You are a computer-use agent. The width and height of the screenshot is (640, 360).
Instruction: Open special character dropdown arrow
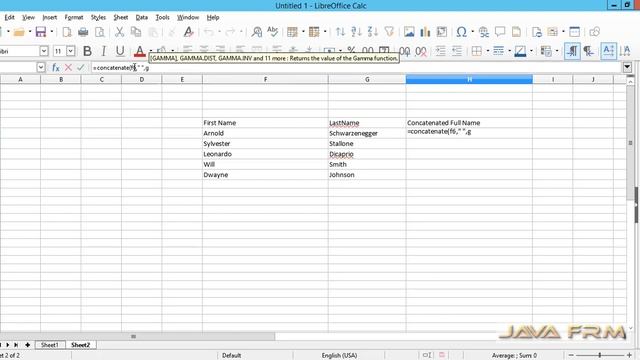coord(472,32)
